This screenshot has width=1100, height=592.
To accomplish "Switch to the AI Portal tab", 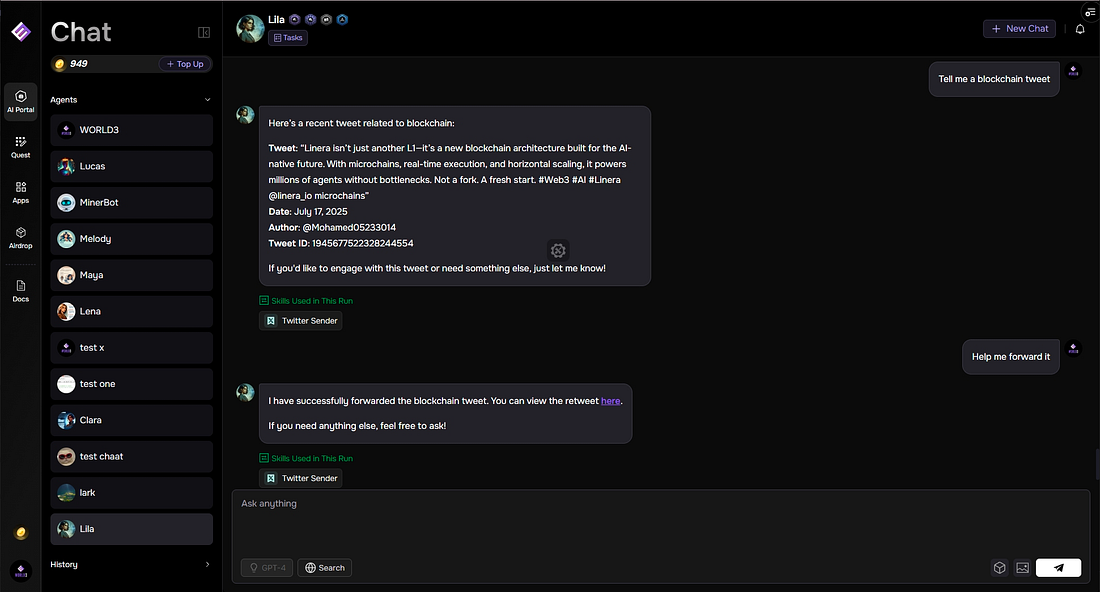I will pos(21,101).
